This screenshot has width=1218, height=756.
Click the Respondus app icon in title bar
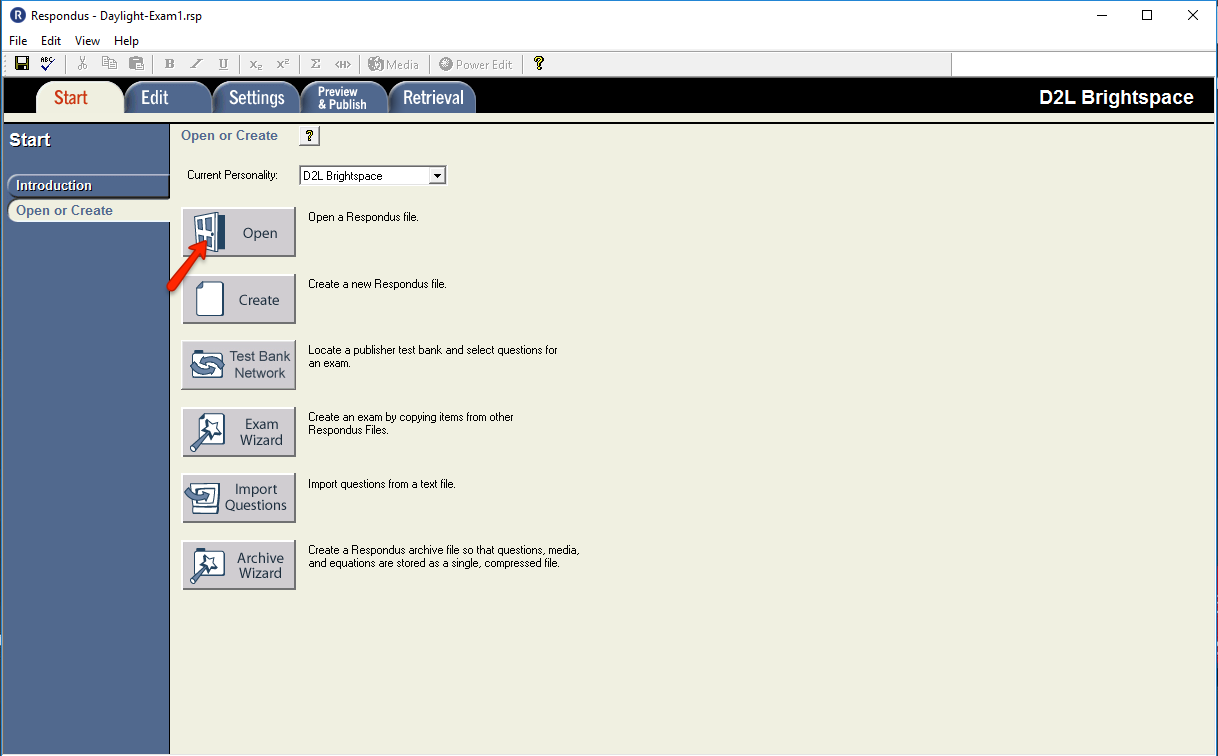pos(17,15)
